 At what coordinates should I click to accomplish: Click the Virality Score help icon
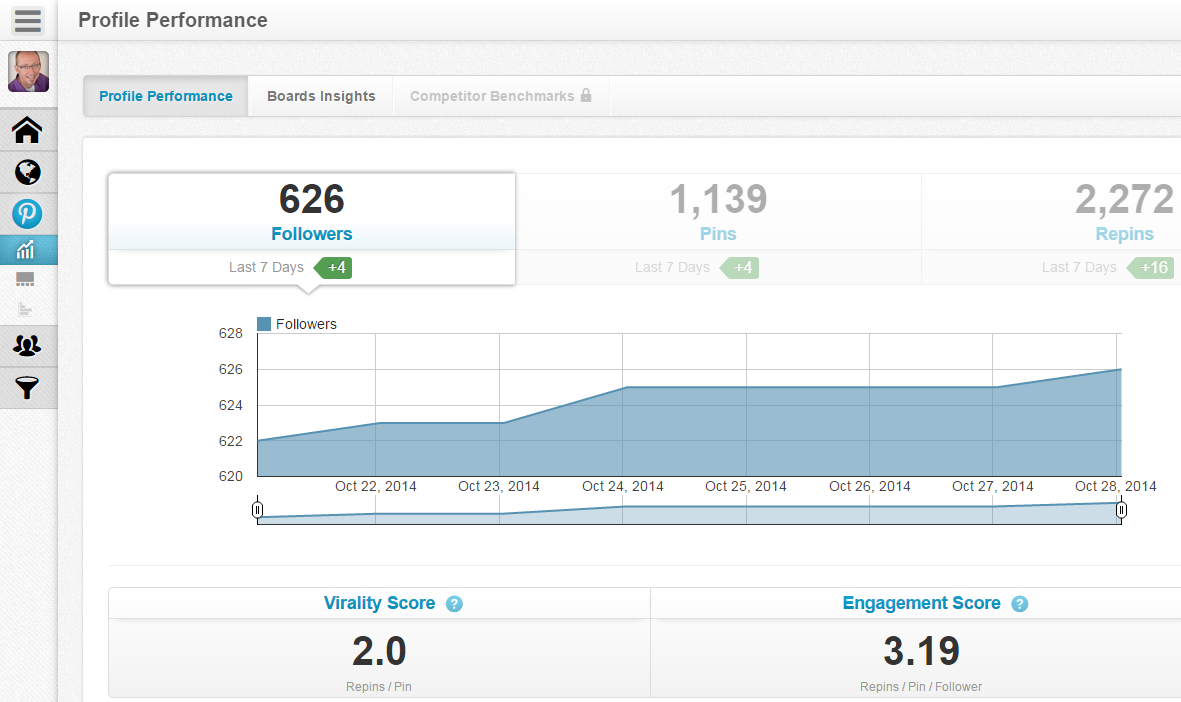pos(454,604)
